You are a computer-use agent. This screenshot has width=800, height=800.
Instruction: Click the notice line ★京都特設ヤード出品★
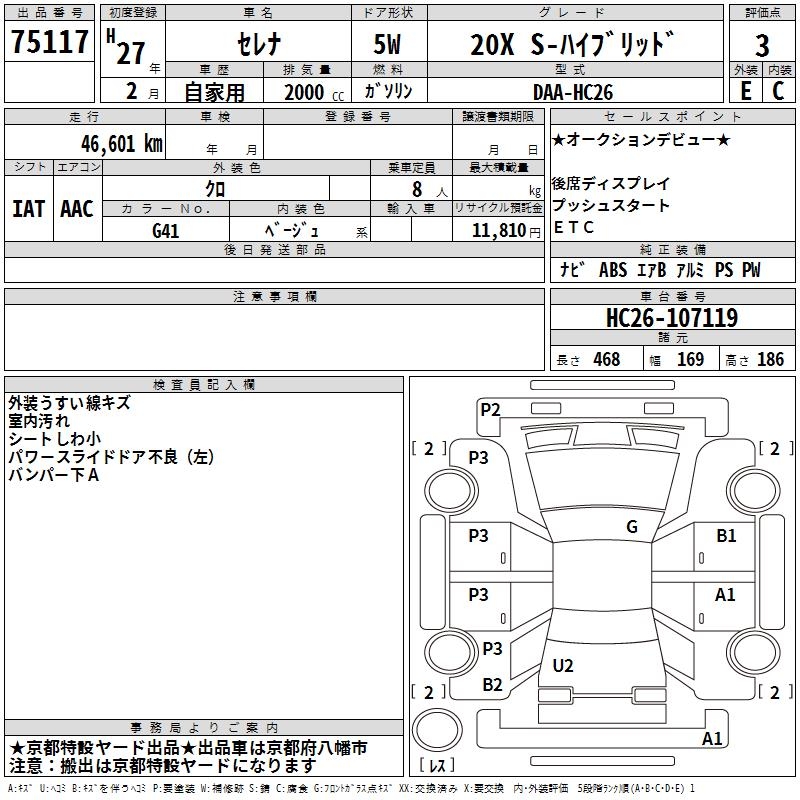click(188, 748)
